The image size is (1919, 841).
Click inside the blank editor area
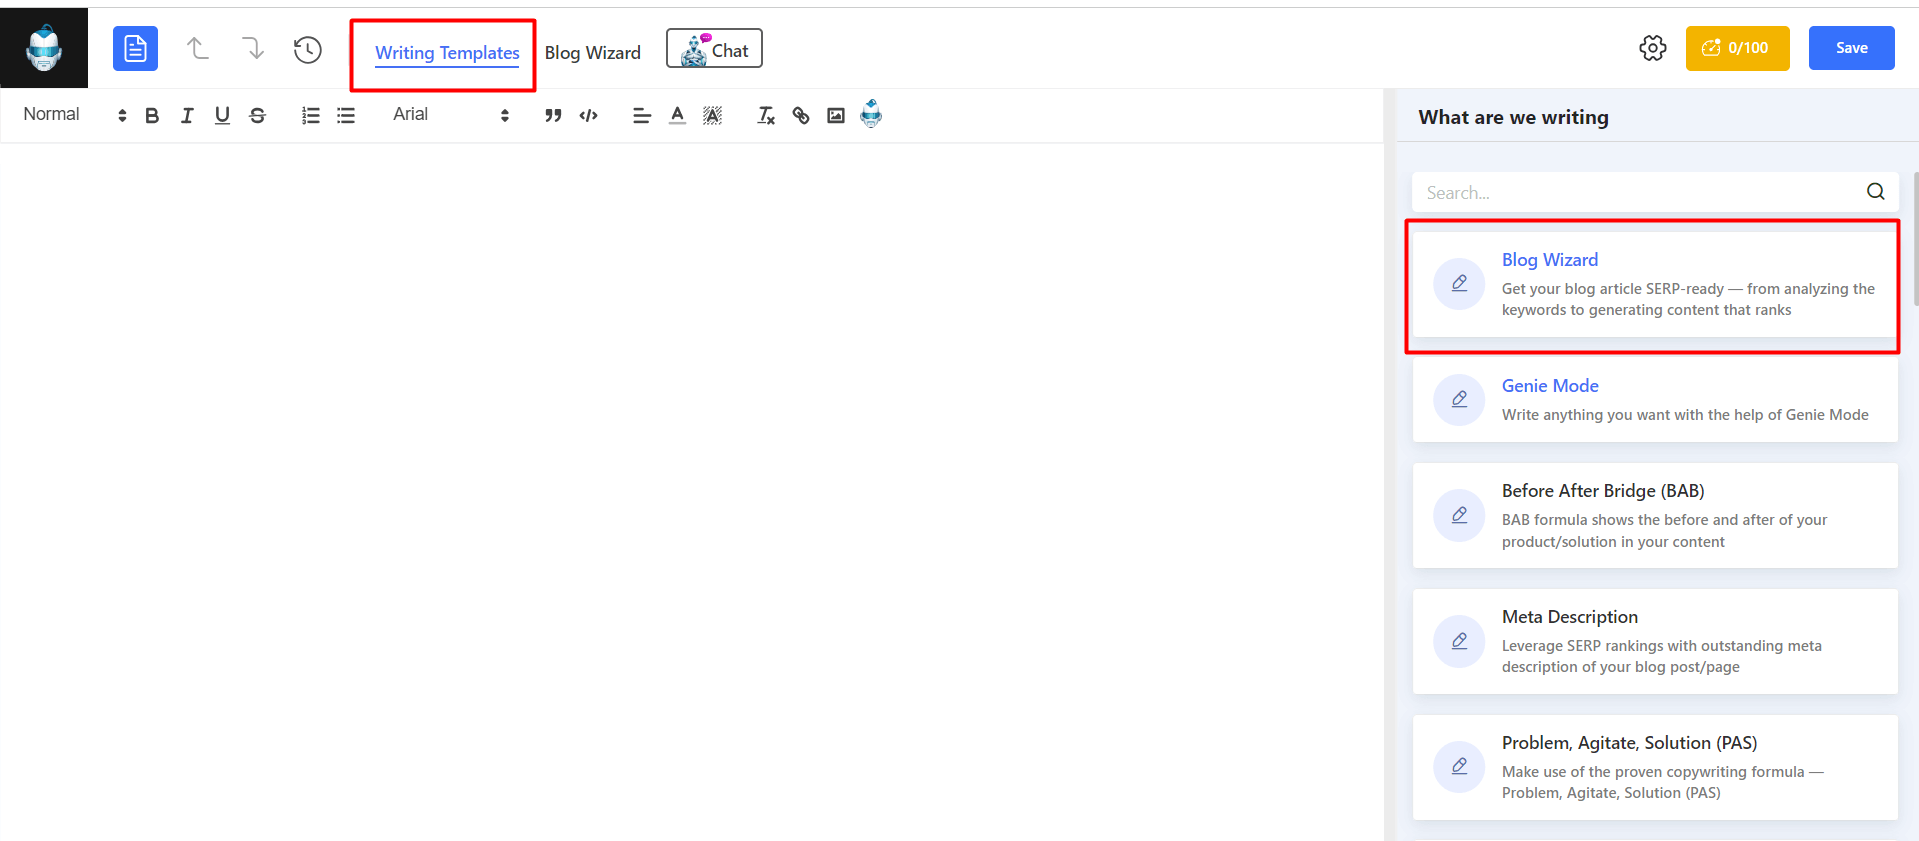click(690, 490)
